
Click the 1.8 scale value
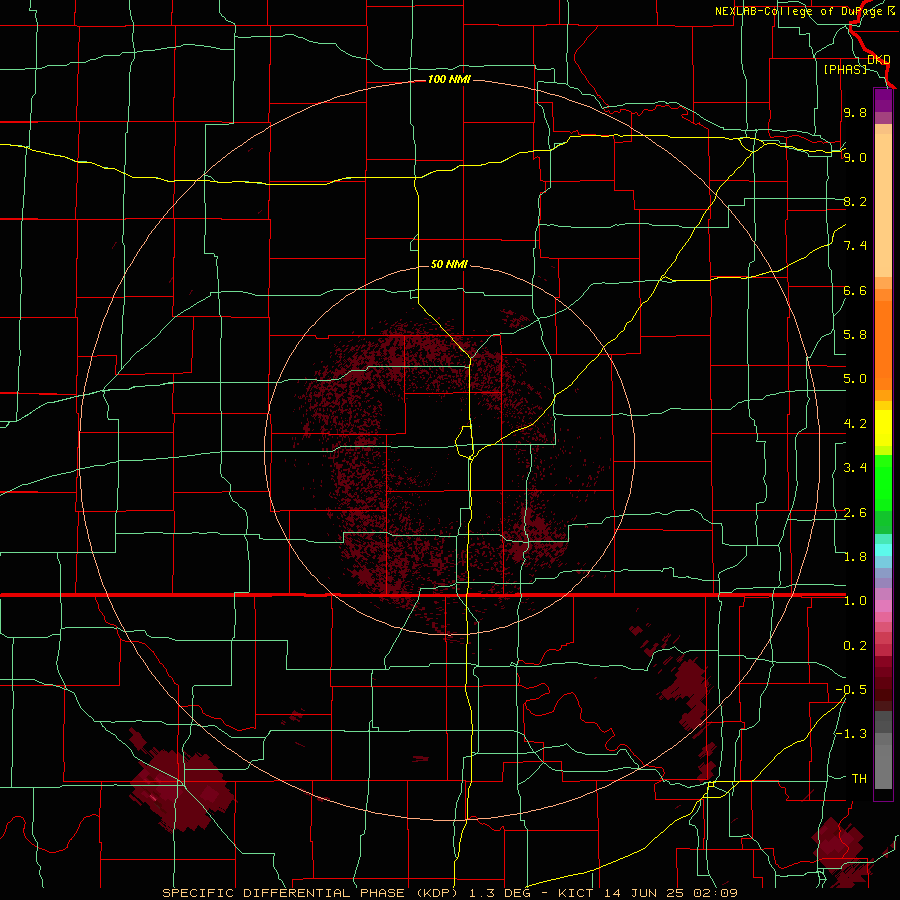pos(855,556)
